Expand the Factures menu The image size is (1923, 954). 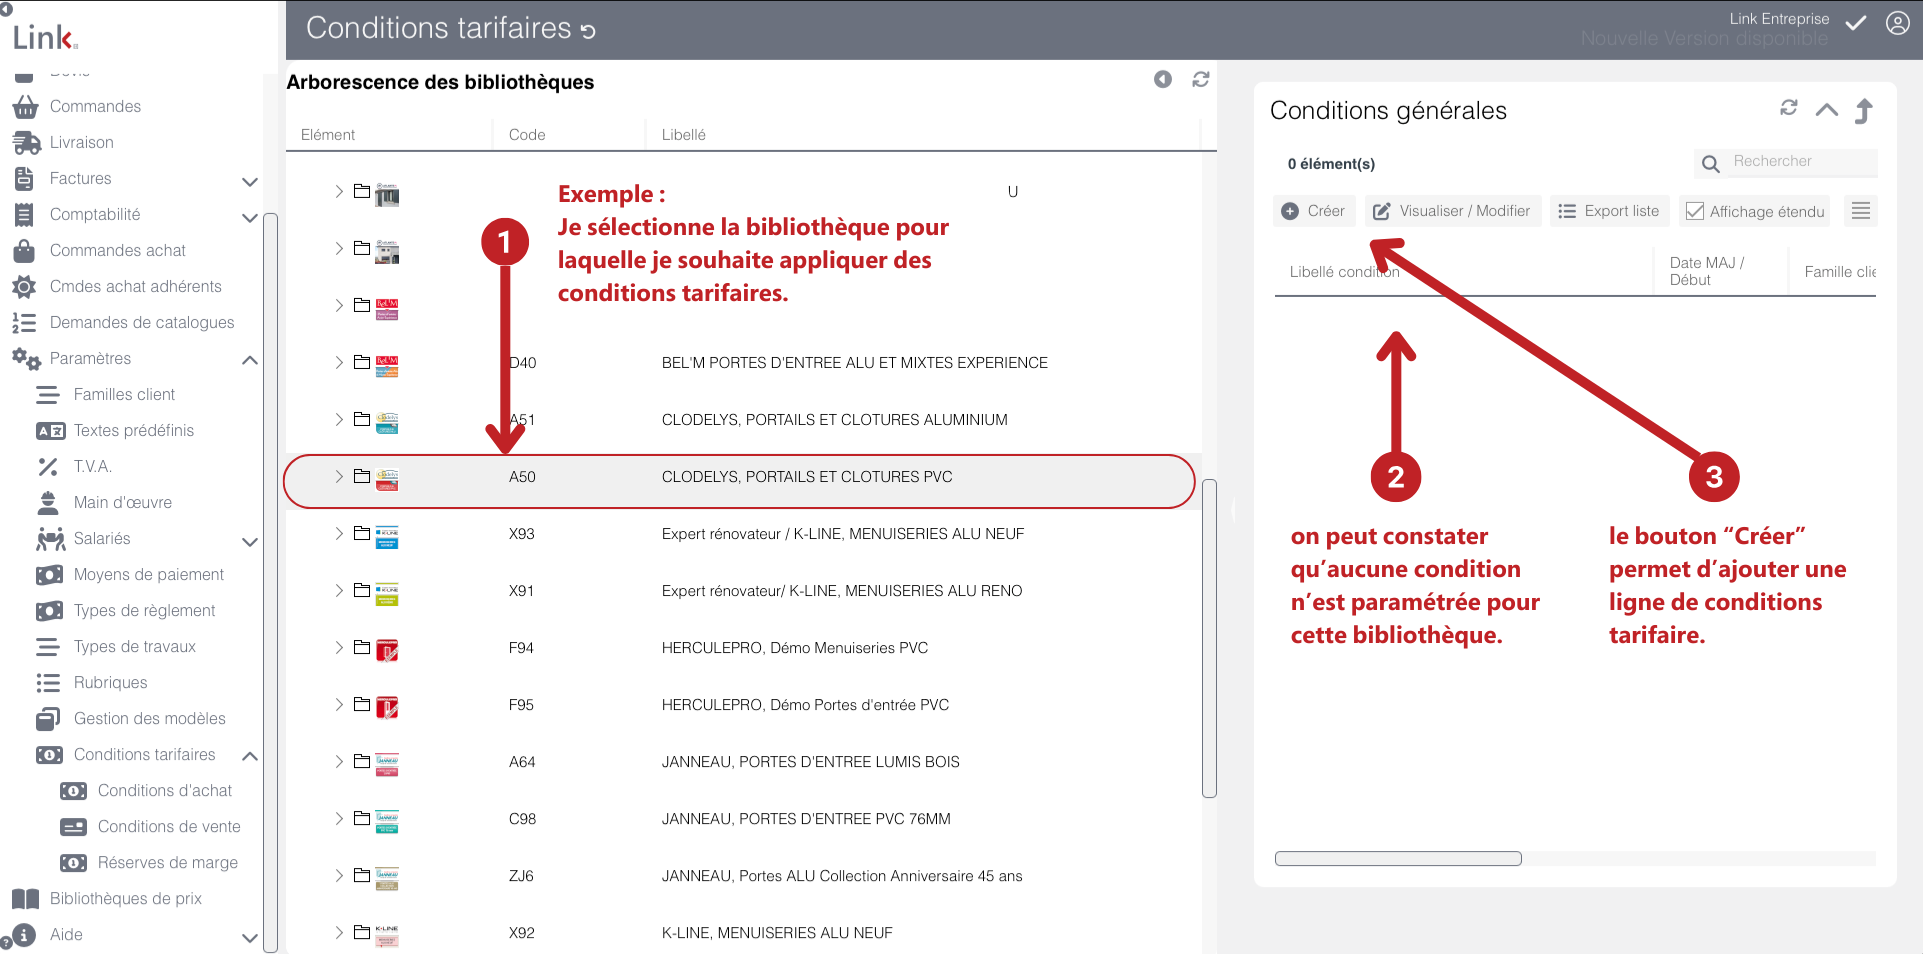click(x=250, y=181)
